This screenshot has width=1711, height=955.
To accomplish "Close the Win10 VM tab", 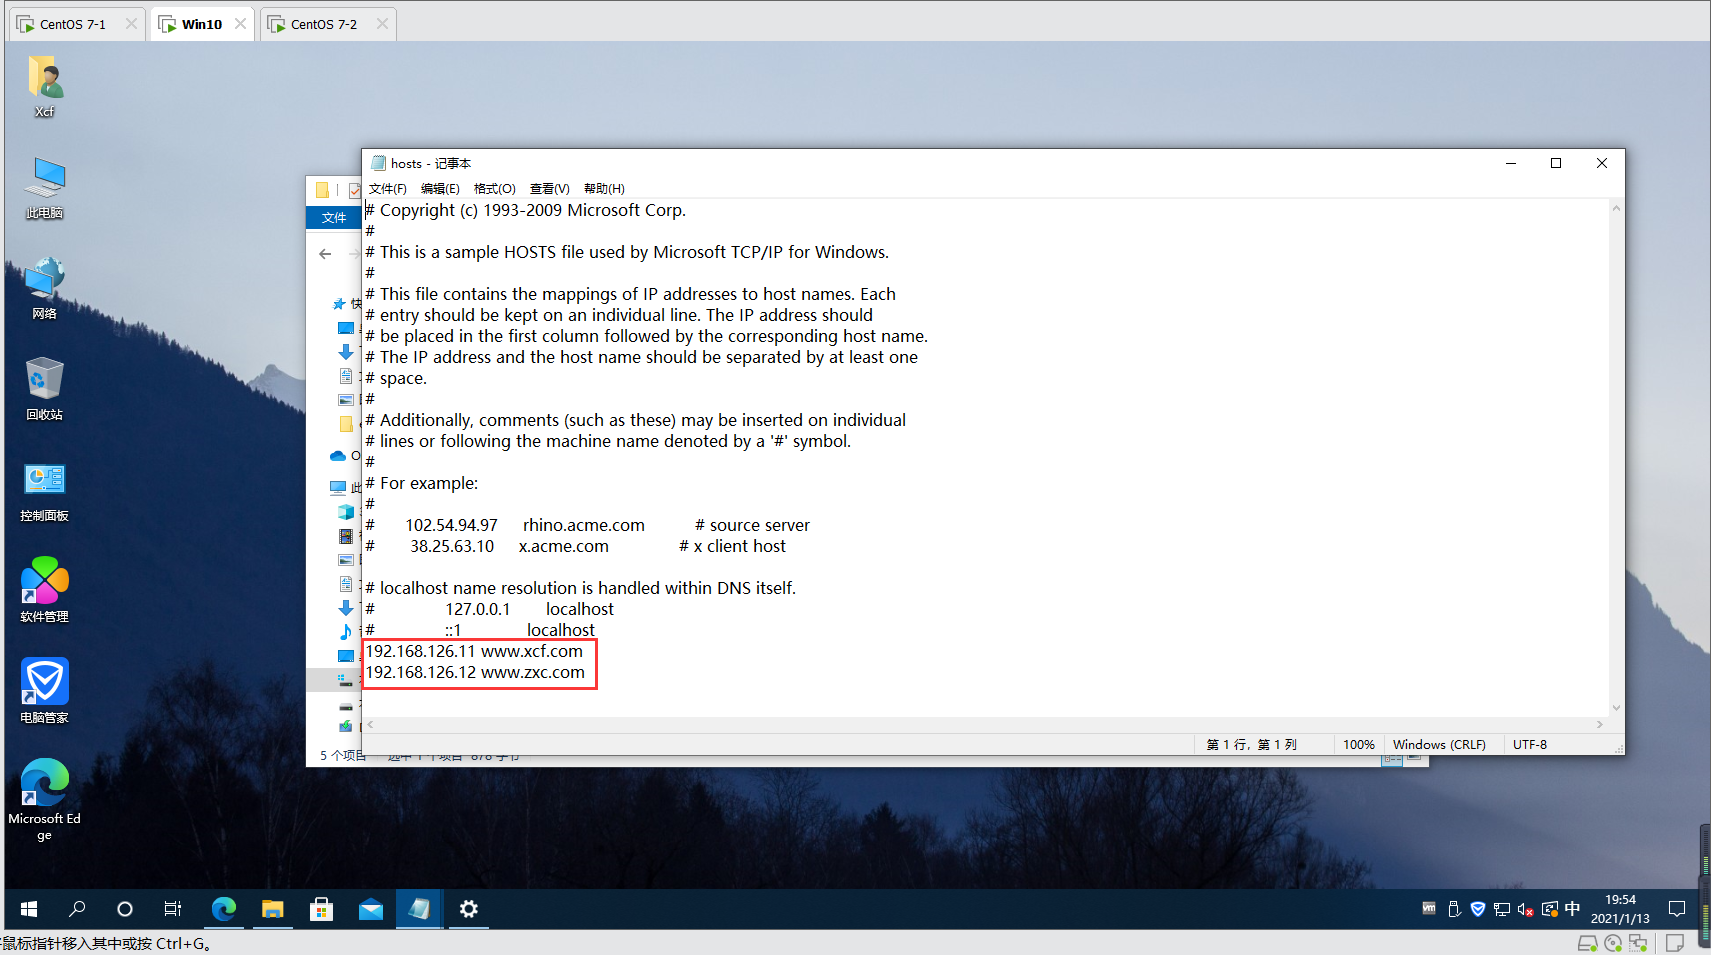I will point(240,24).
